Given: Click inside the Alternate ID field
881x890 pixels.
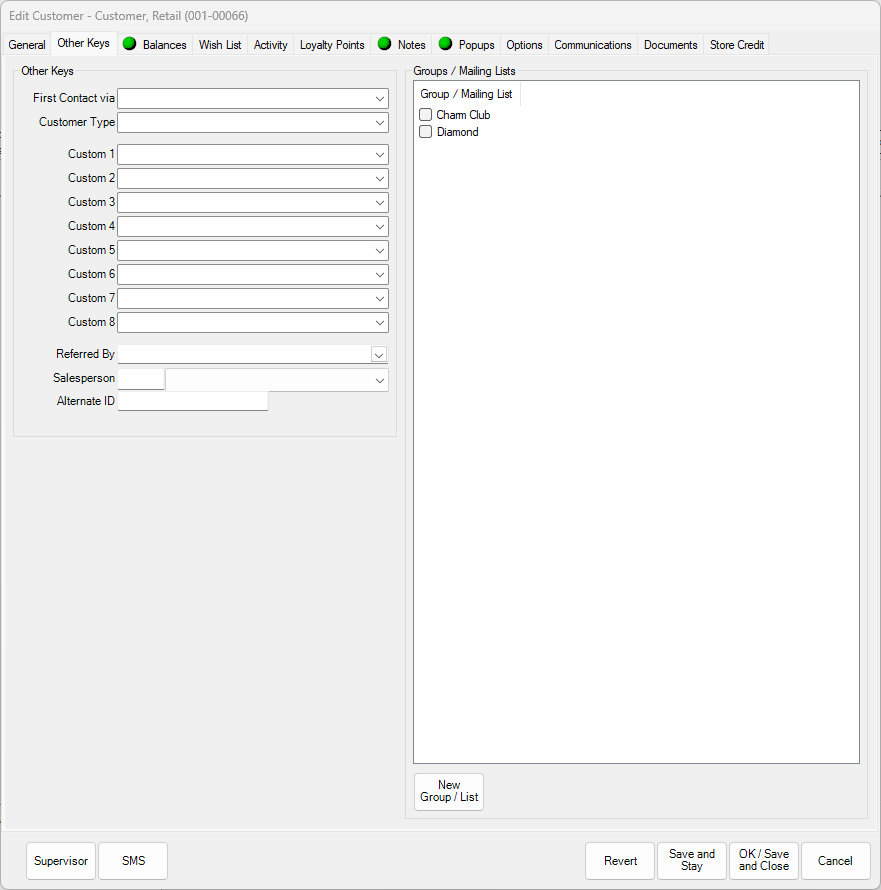Looking at the screenshot, I should (x=192, y=400).
